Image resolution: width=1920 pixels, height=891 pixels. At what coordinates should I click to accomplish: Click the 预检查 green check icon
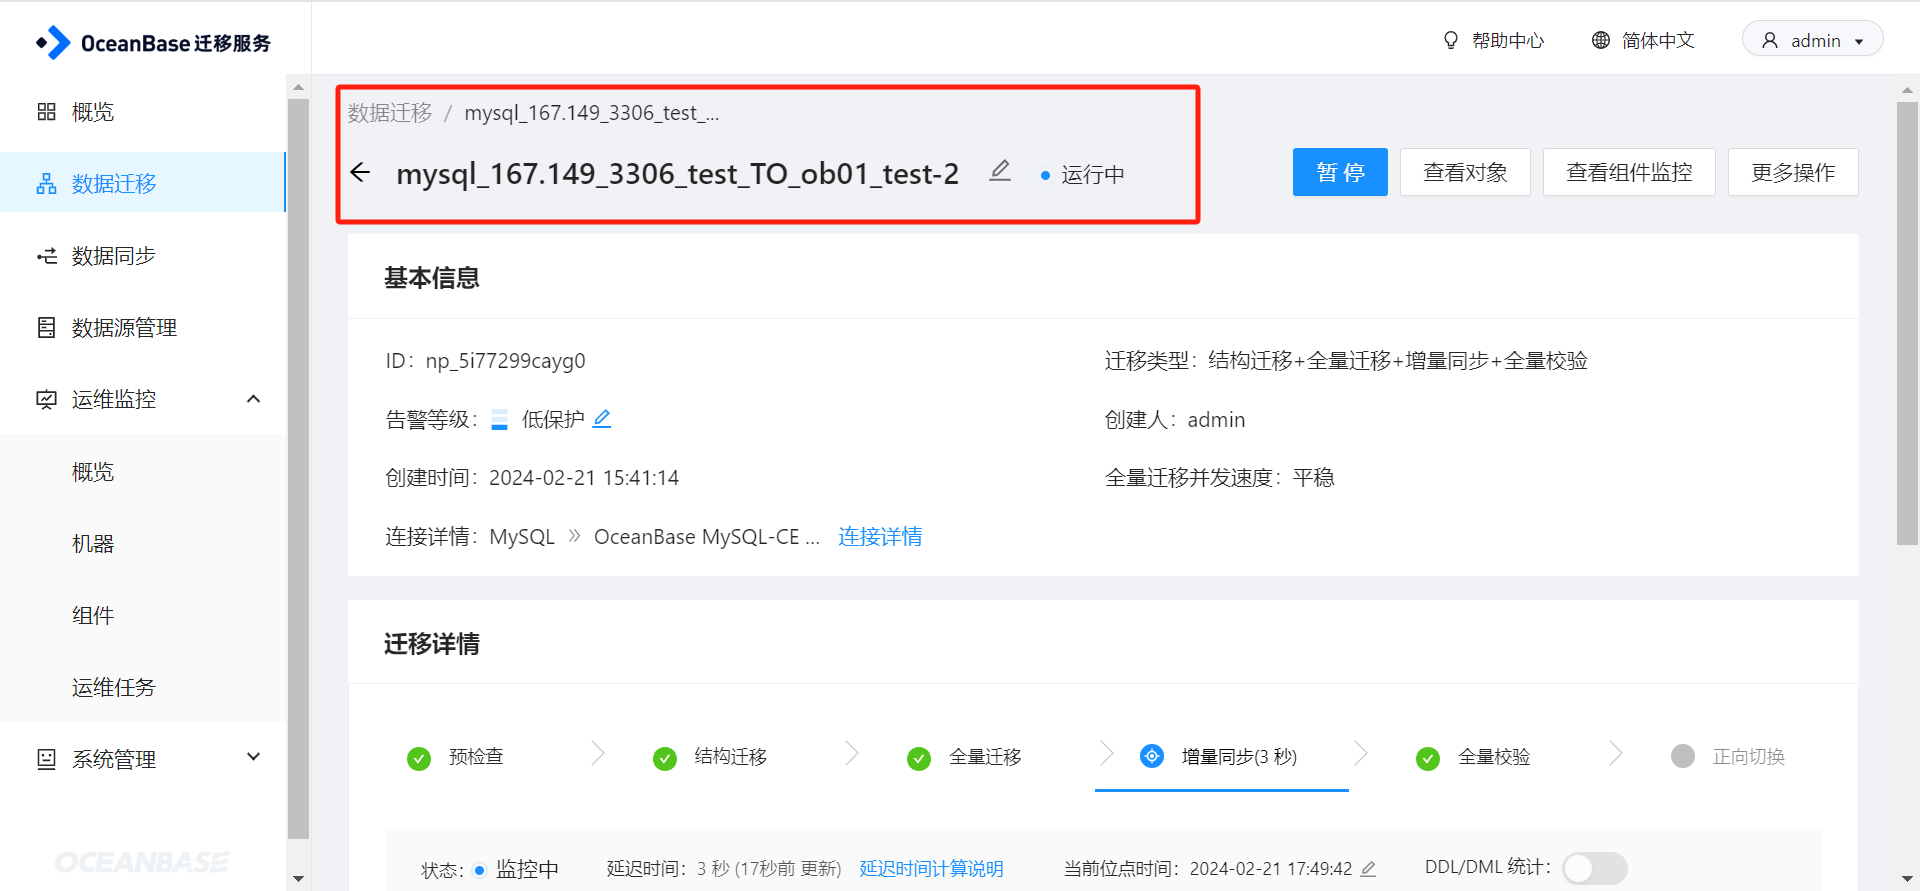coord(419,759)
